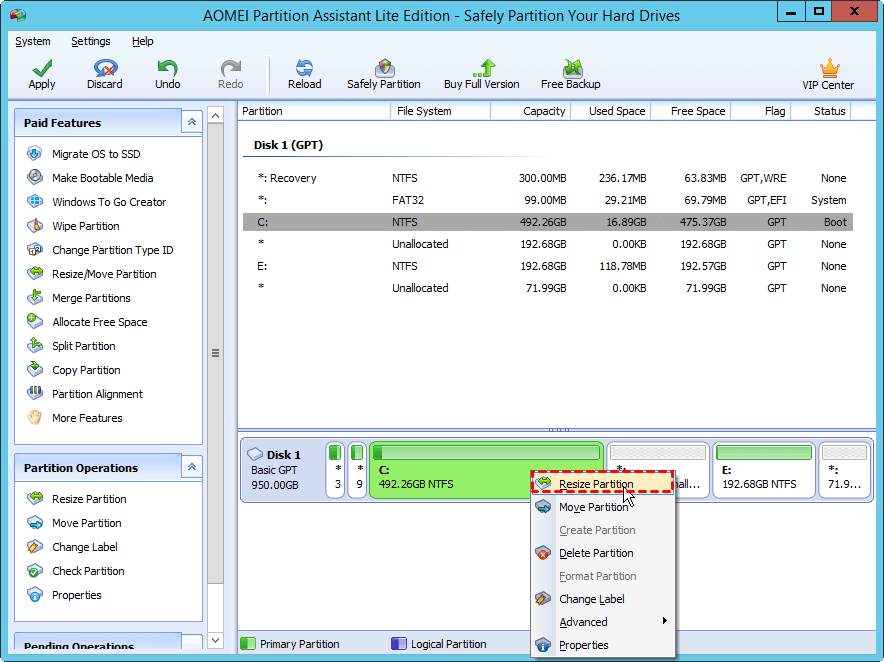The image size is (884, 662).
Task: Click Move Partition in Partition Operations panel
Action: point(86,523)
